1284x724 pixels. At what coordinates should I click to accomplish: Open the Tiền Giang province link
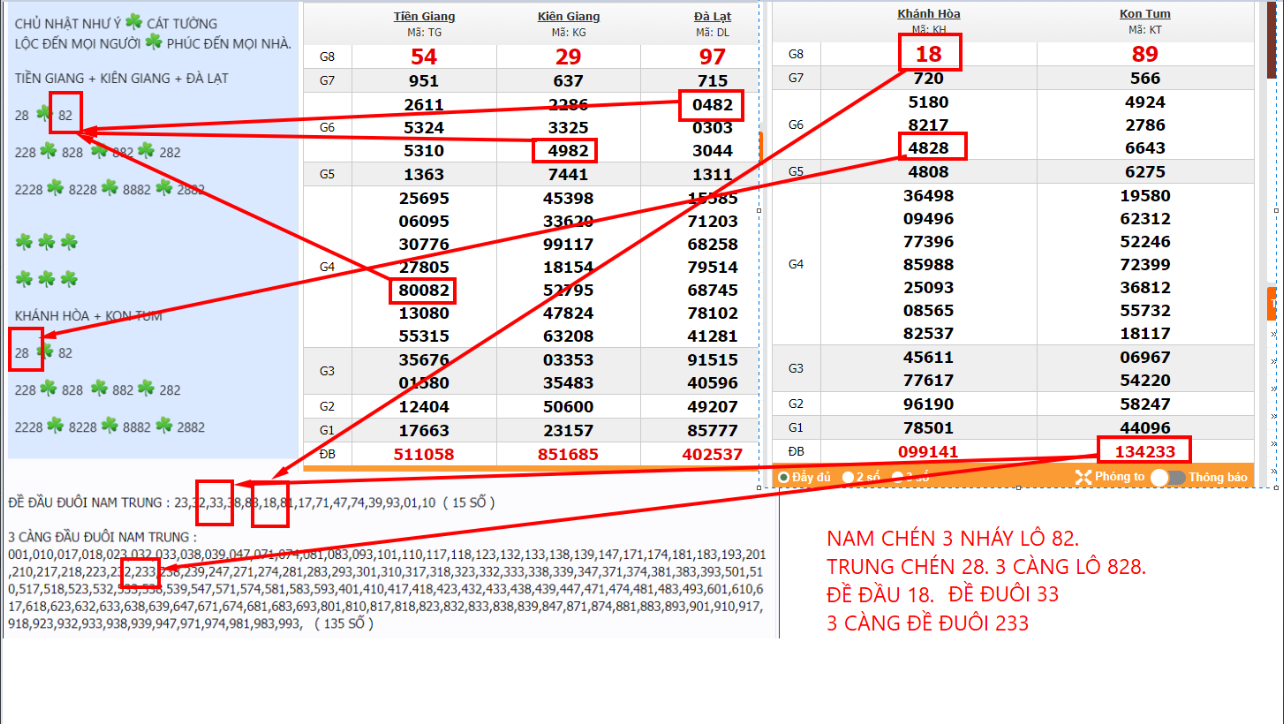(424, 16)
